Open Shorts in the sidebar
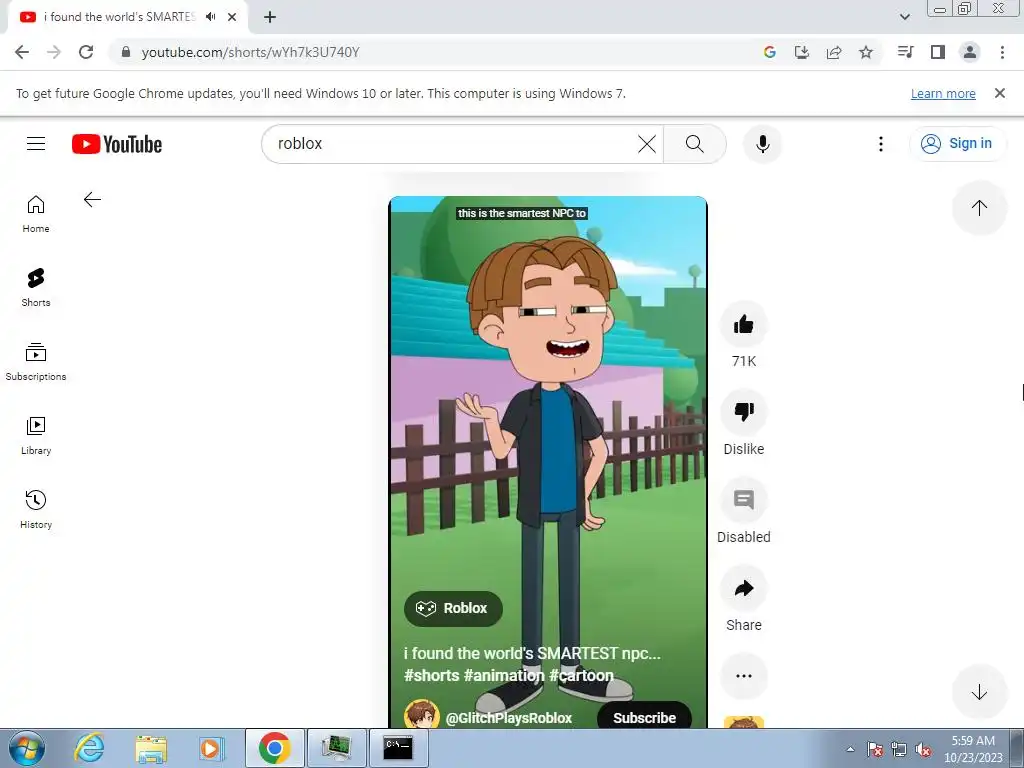This screenshot has width=1024, height=768. (x=36, y=287)
